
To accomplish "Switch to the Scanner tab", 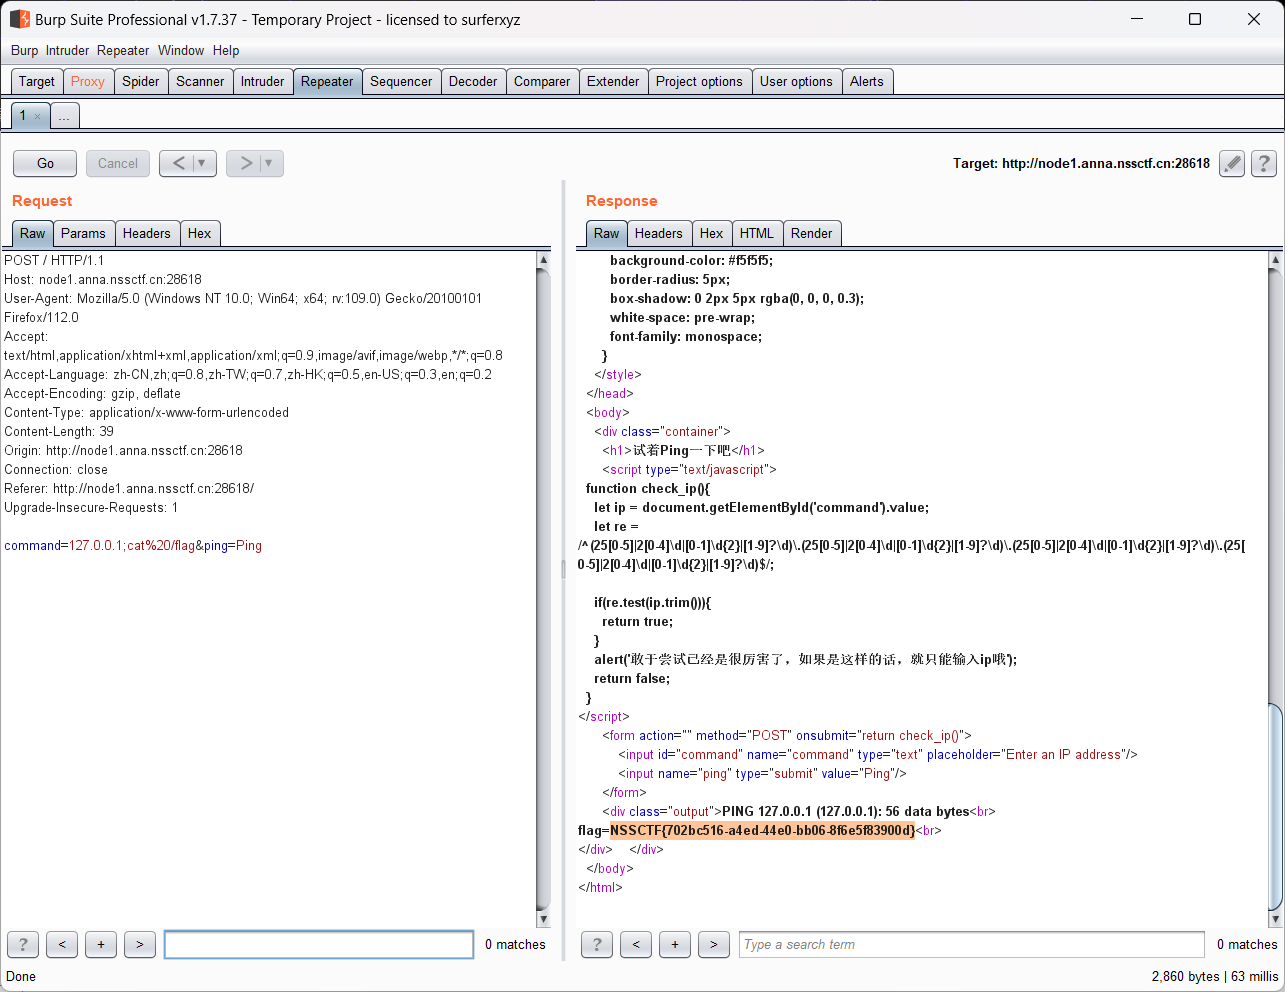I will (200, 81).
